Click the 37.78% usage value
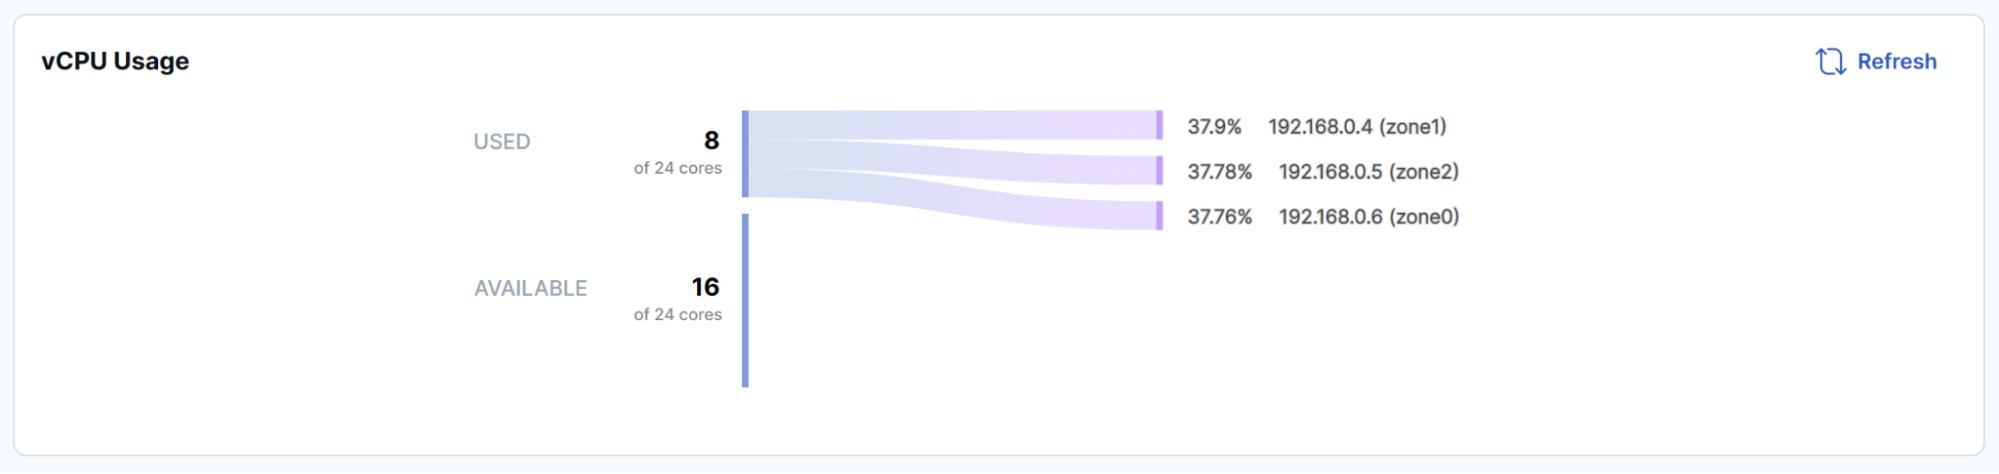The image size is (1999, 474). click(x=1219, y=172)
